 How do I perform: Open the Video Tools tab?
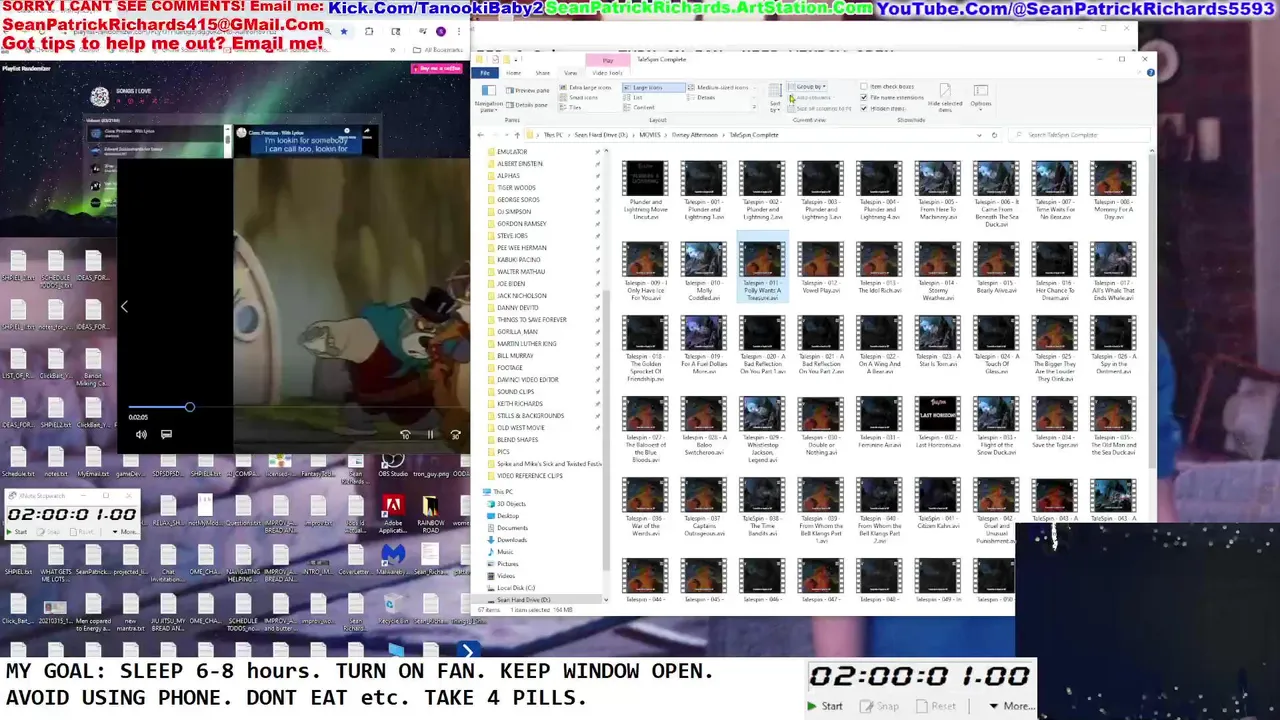click(x=607, y=73)
